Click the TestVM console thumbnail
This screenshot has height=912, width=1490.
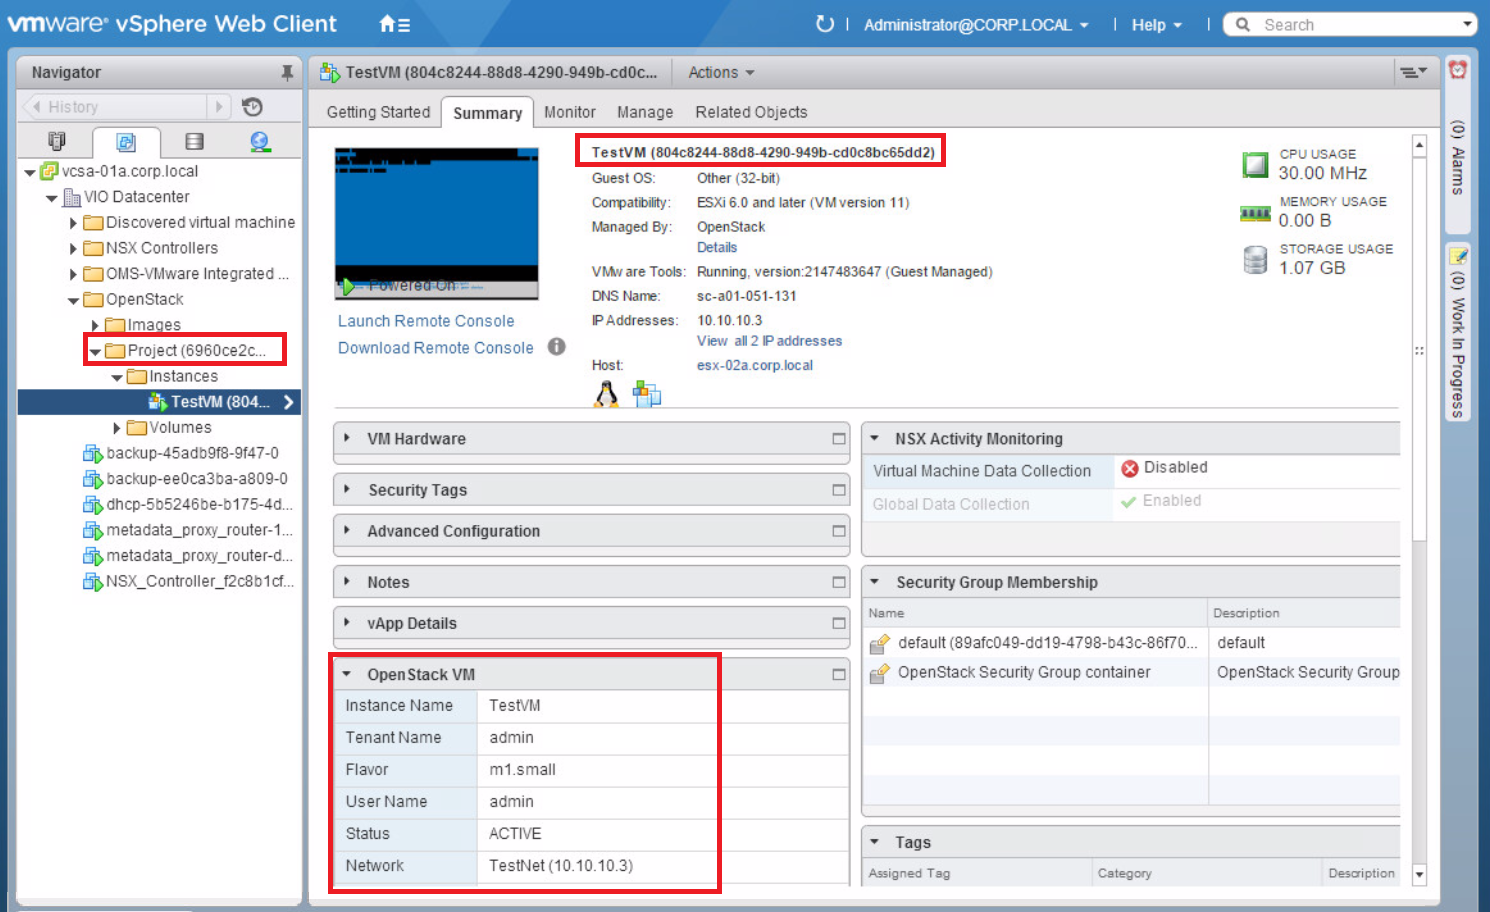(437, 223)
